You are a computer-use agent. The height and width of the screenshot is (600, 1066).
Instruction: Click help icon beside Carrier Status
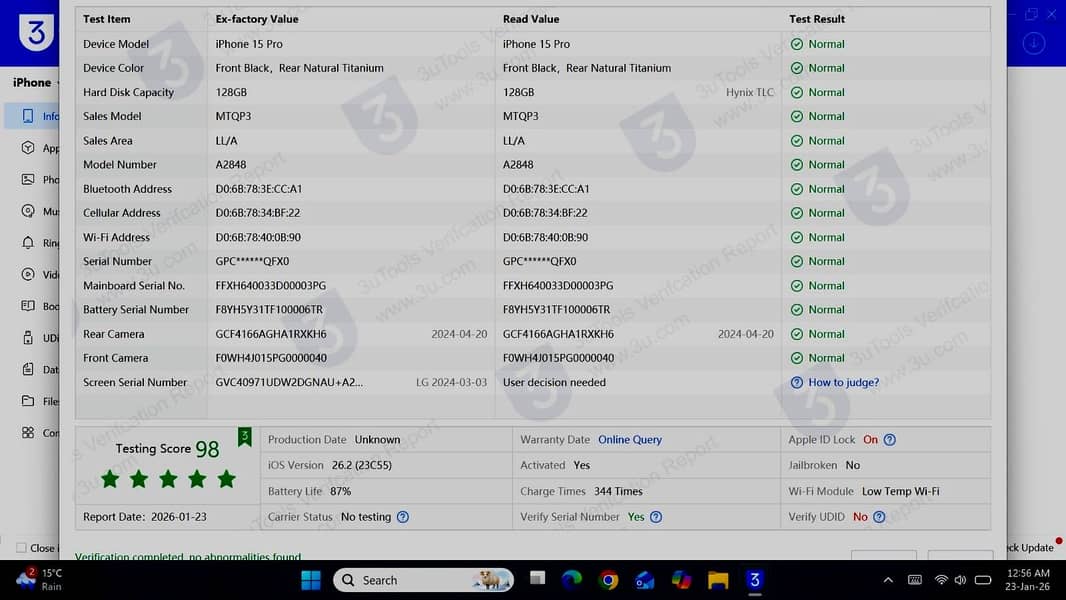[x=403, y=517]
